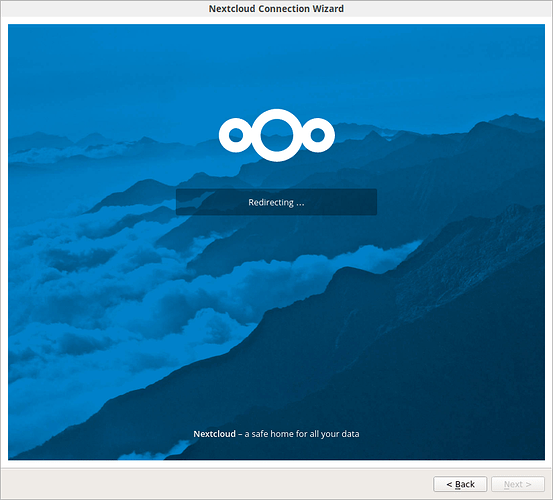Click the word Wizard in the window title
This screenshot has height=500, width=553.
tap(327, 8)
